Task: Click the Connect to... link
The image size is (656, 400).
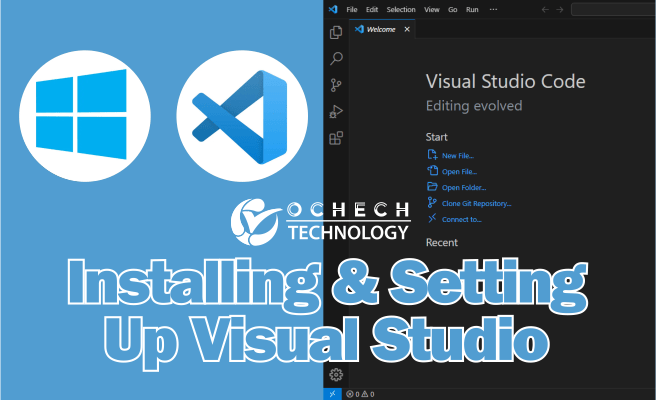Action: point(454,219)
